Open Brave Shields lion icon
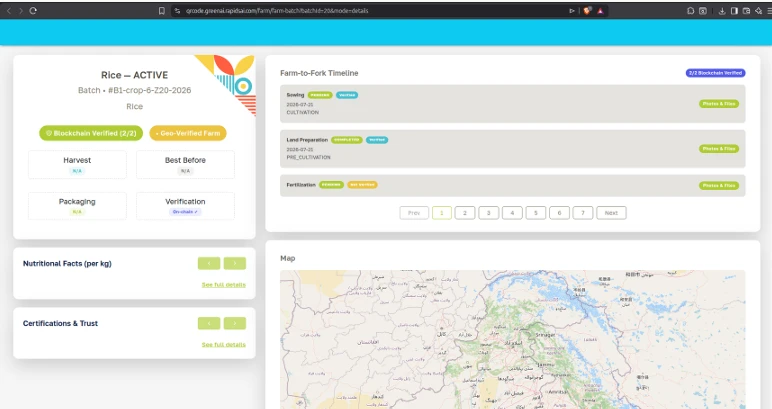772x409 pixels. [587, 10]
